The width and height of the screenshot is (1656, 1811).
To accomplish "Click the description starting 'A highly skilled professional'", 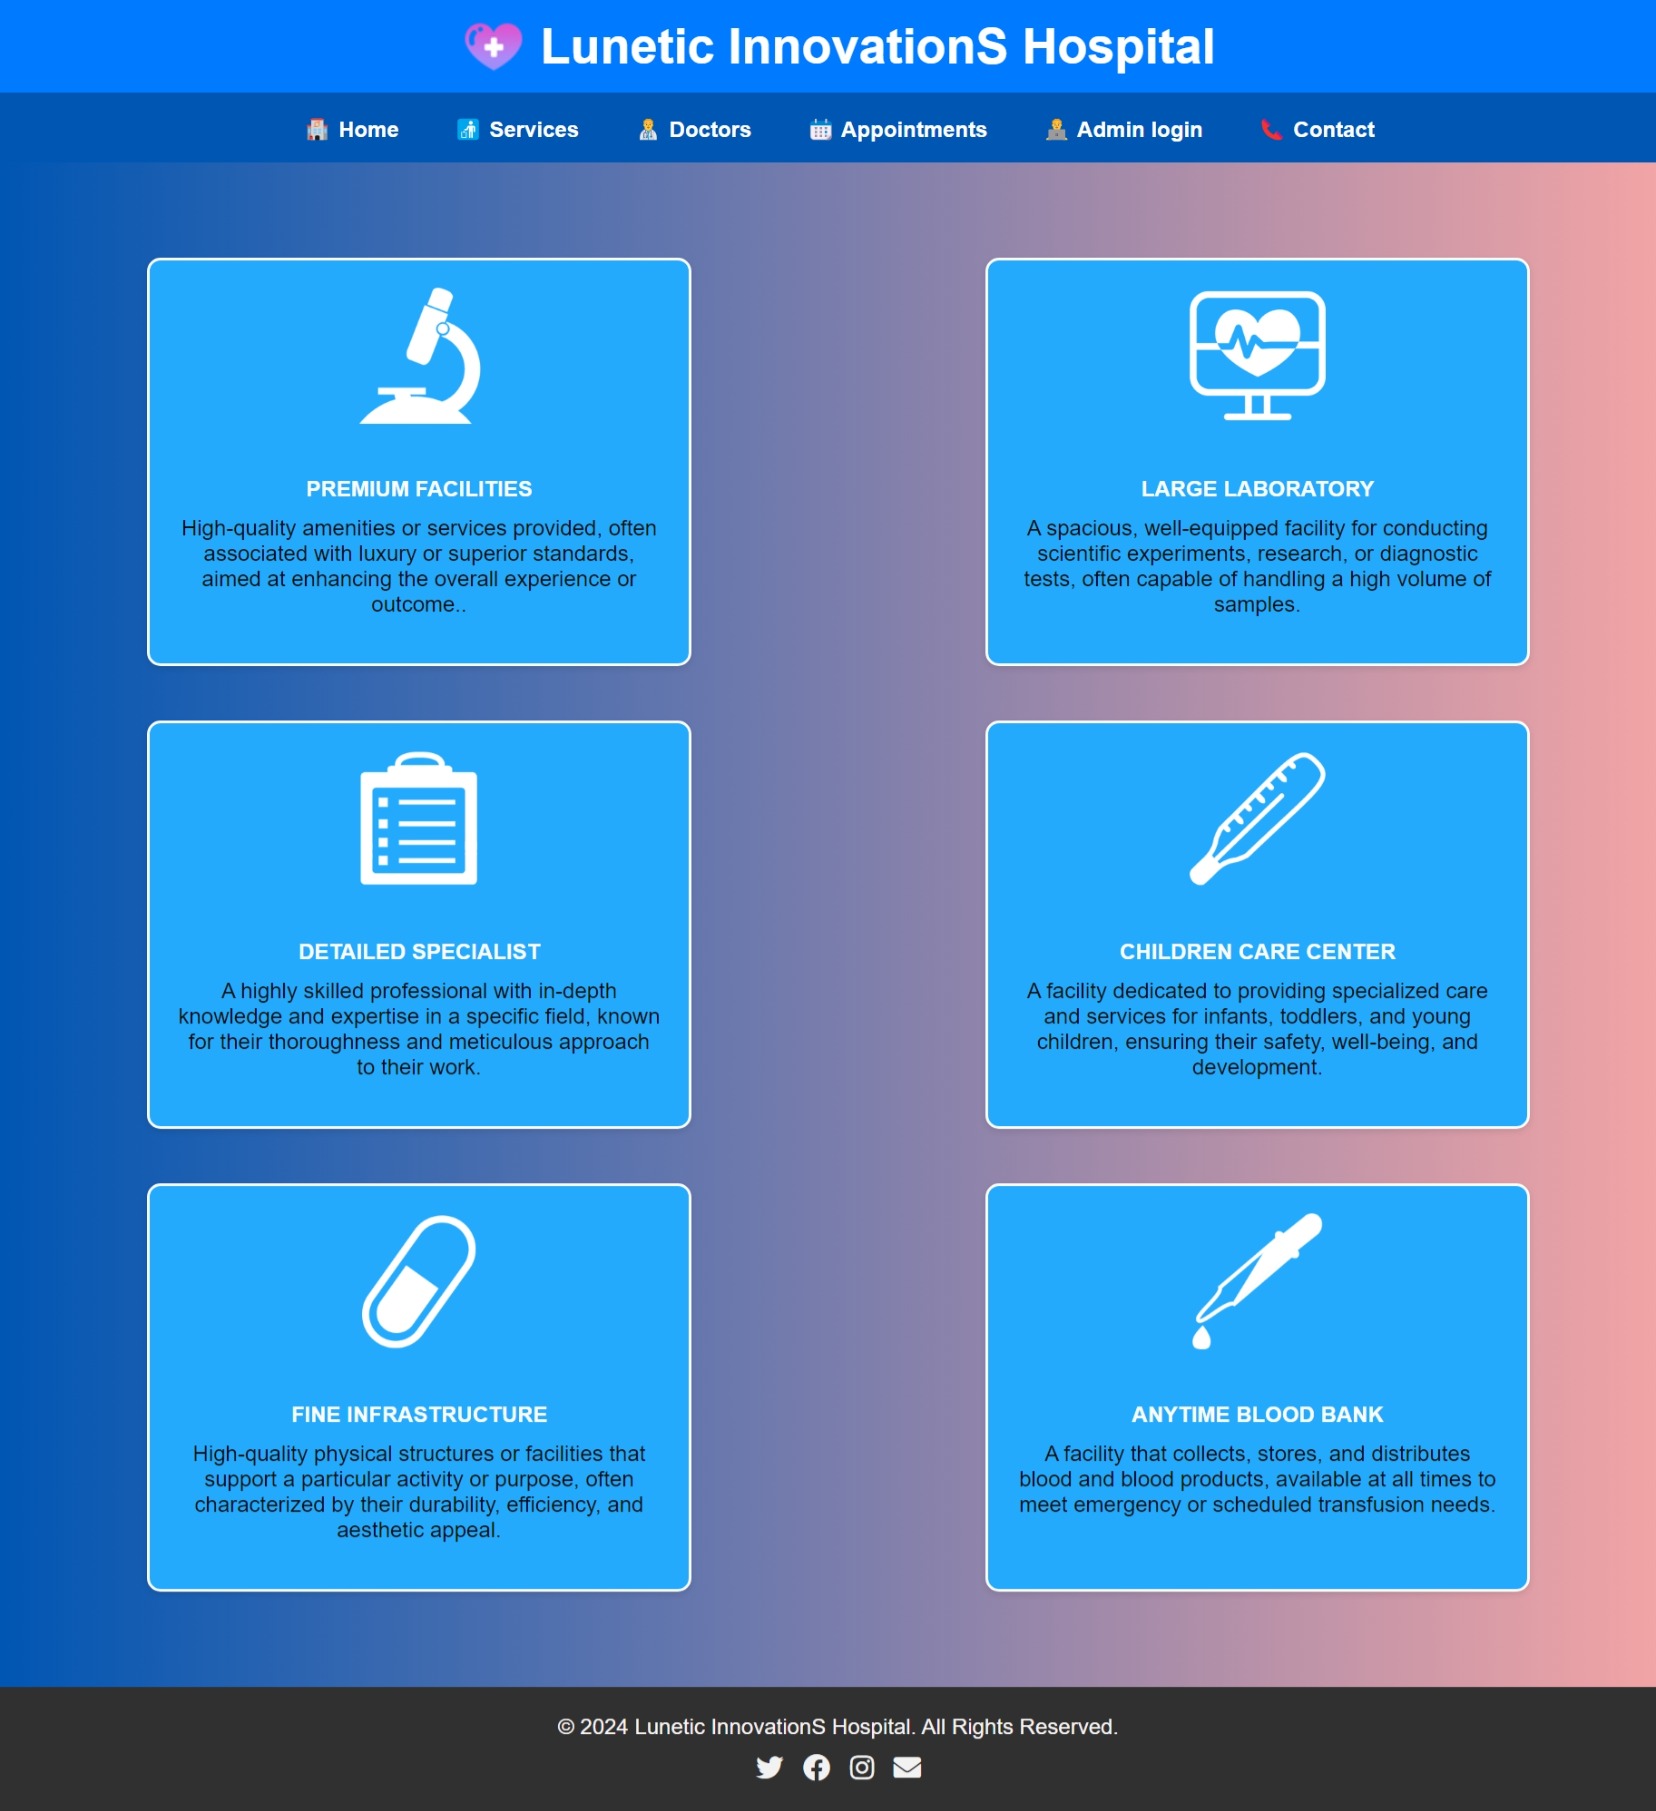I will (419, 1029).
